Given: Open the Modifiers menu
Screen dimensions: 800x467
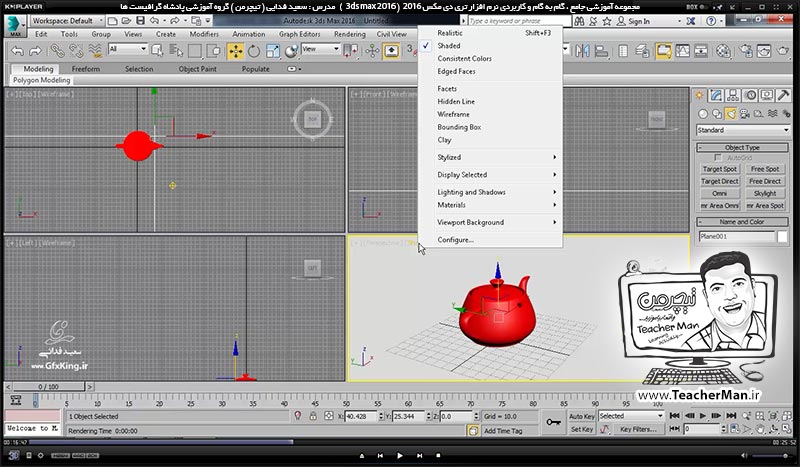Looking at the screenshot, I should pyautogui.click(x=204, y=34).
